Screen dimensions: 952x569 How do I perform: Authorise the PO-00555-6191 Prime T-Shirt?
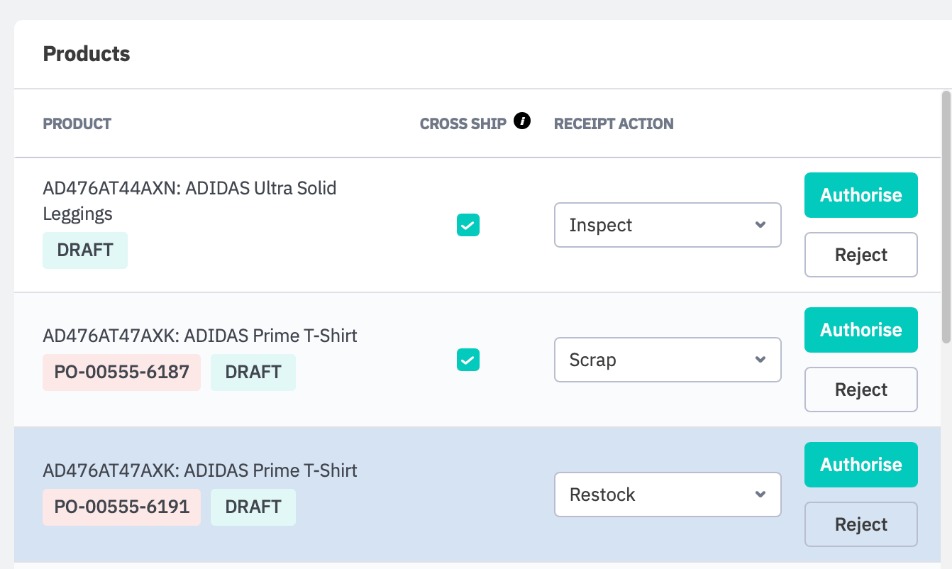(861, 465)
